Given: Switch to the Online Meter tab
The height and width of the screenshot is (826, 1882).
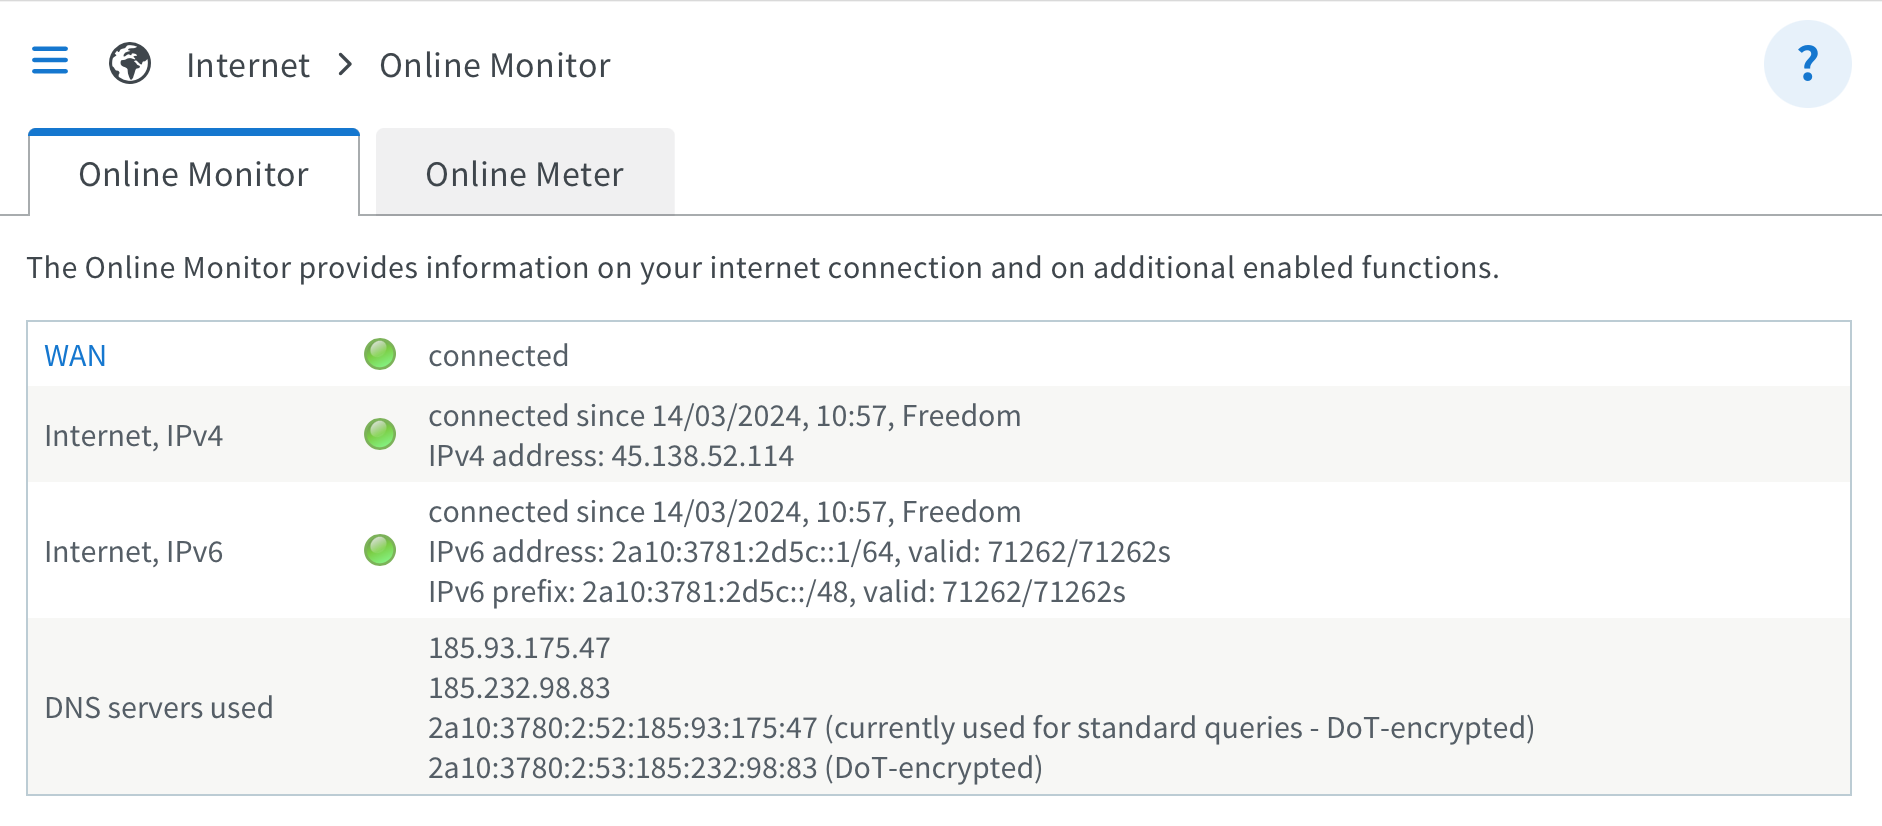Looking at the screenshot, I should (525, 174).
